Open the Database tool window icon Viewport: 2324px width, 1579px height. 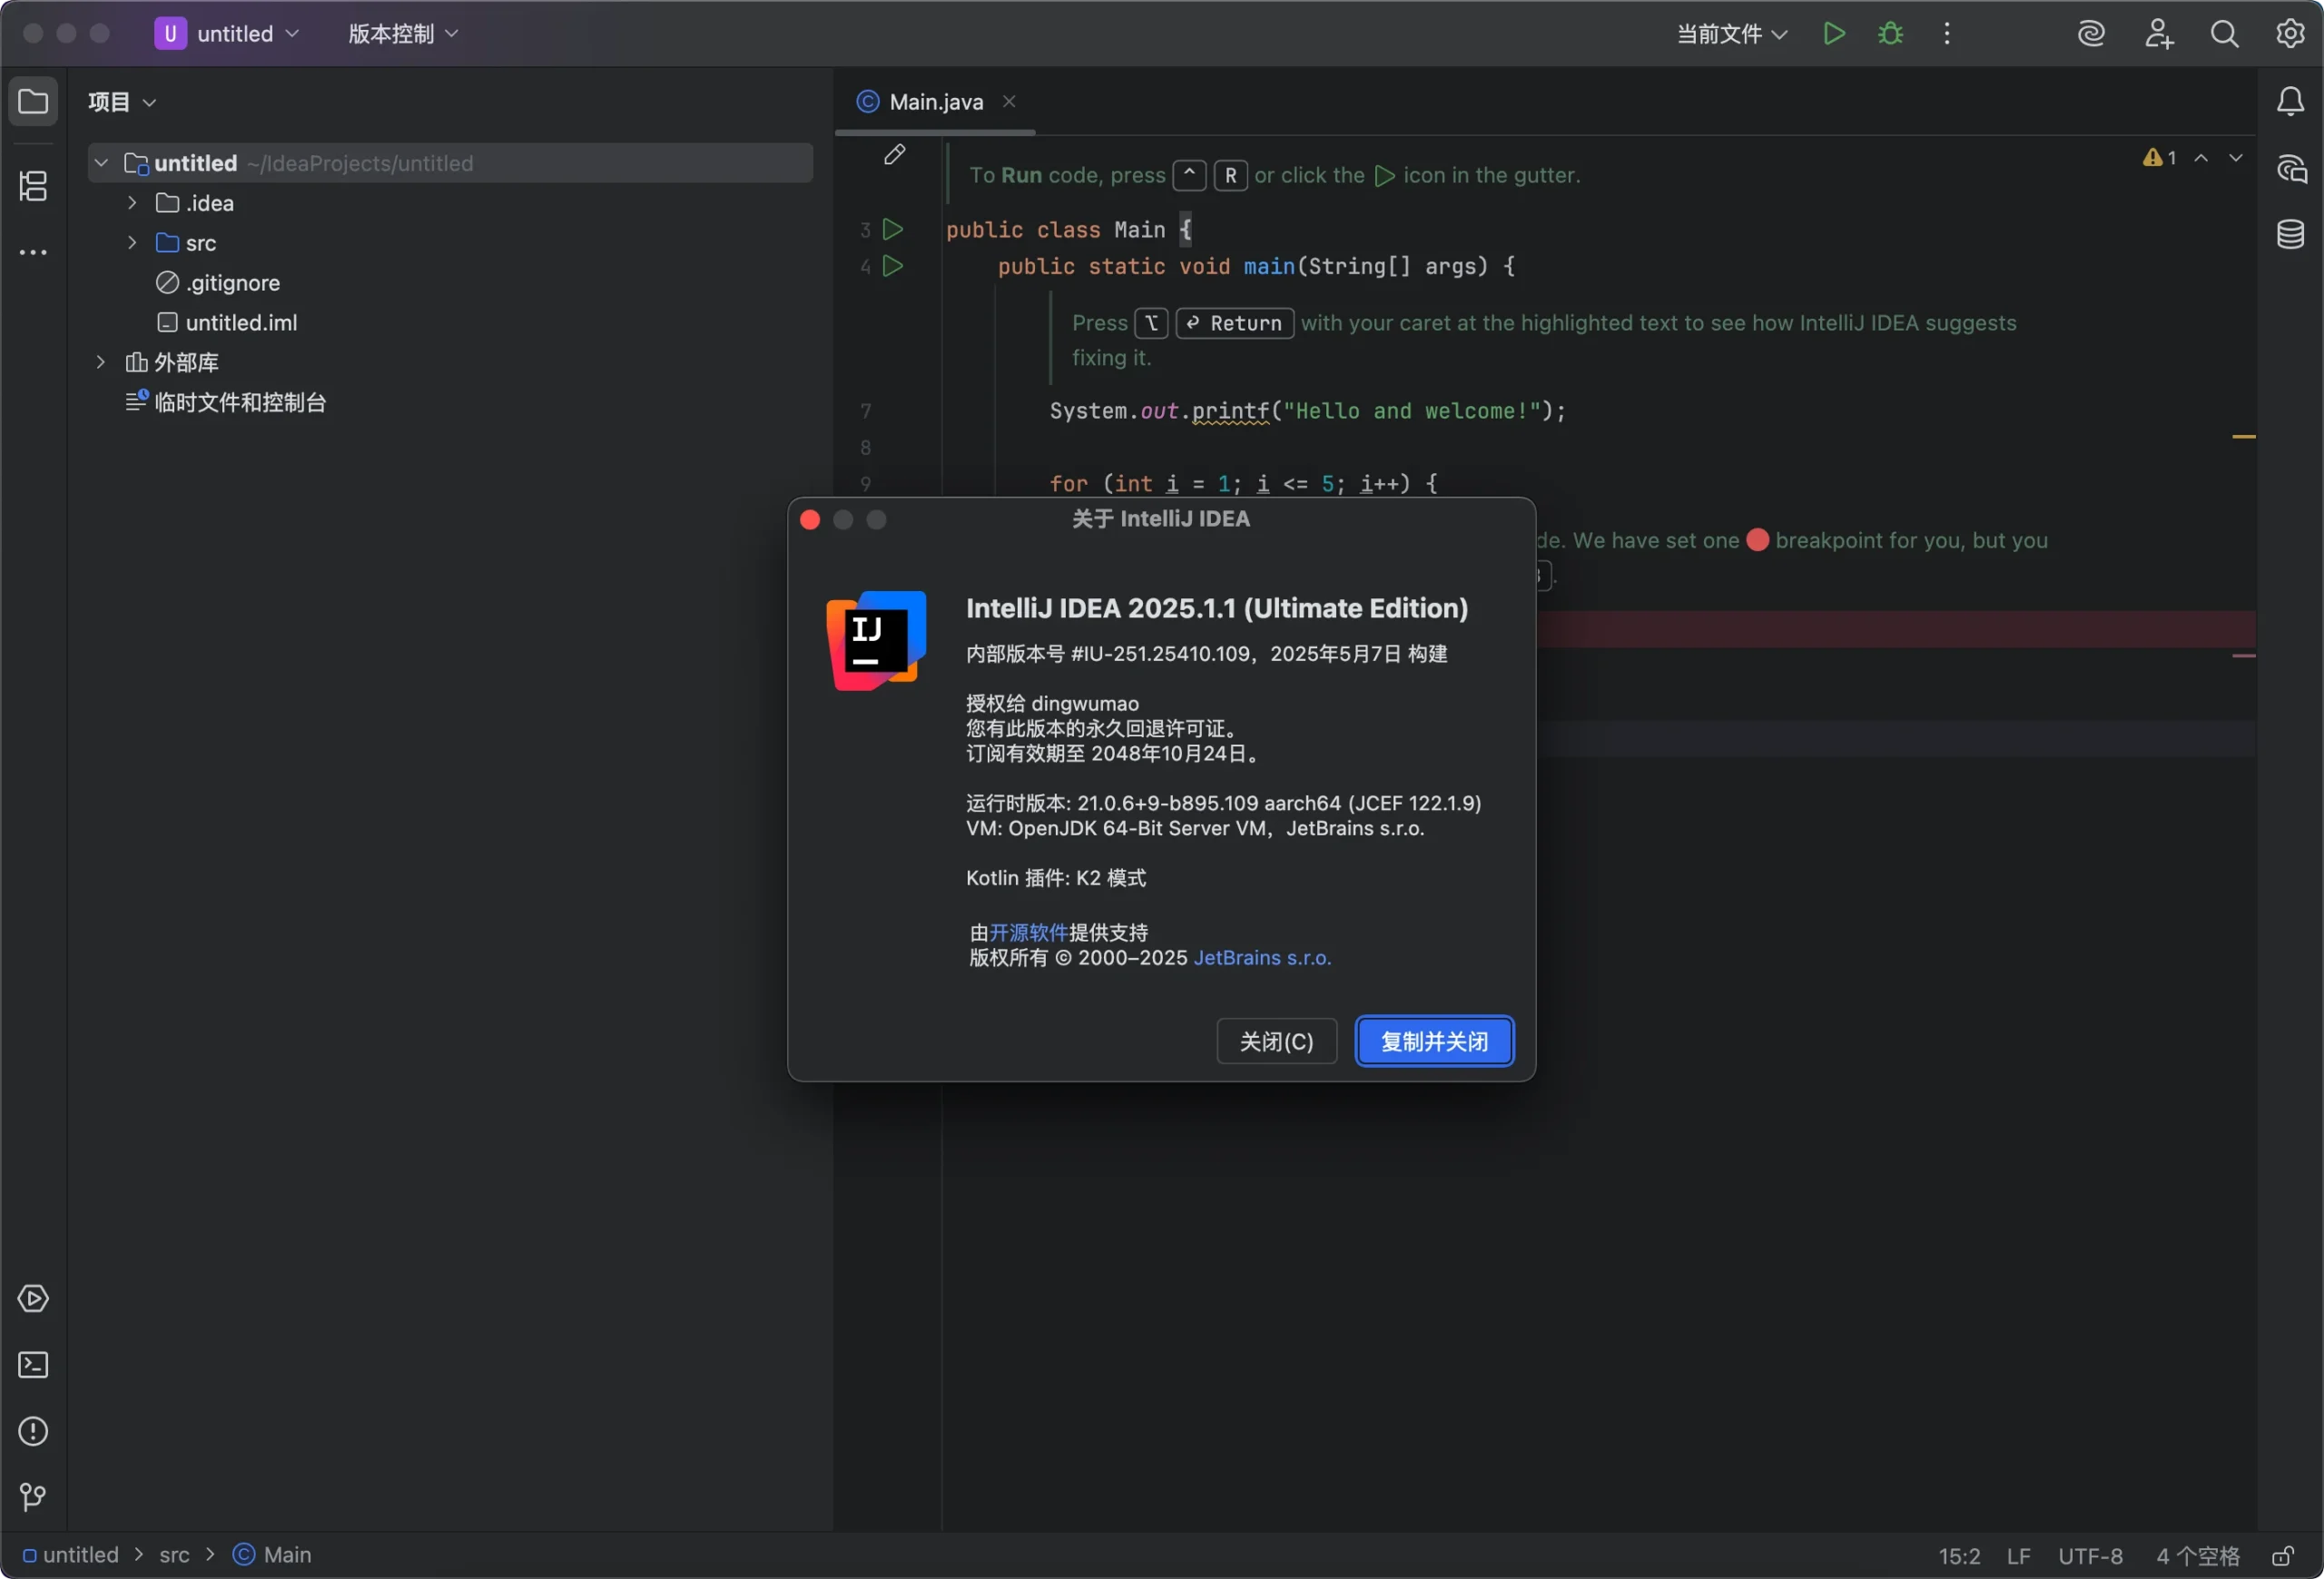click(x=2290, y=235)
